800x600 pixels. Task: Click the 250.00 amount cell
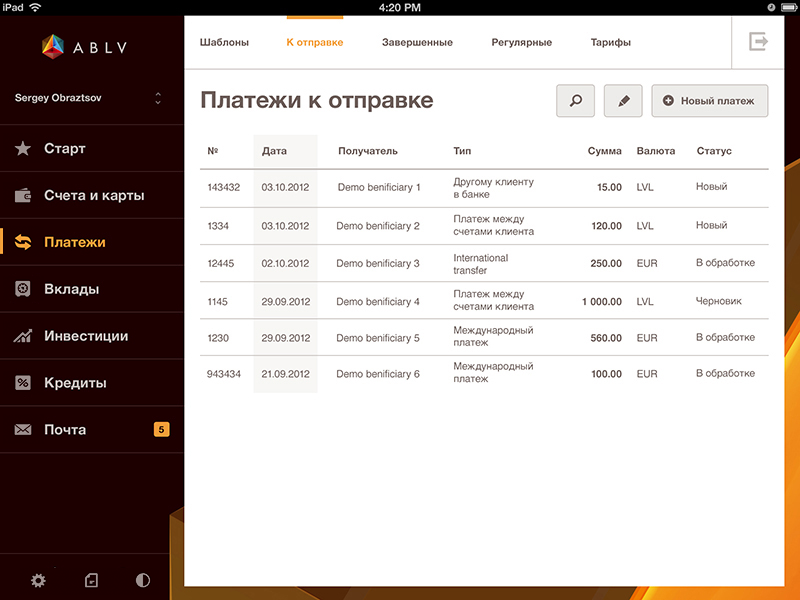click(x=606, y=263)
